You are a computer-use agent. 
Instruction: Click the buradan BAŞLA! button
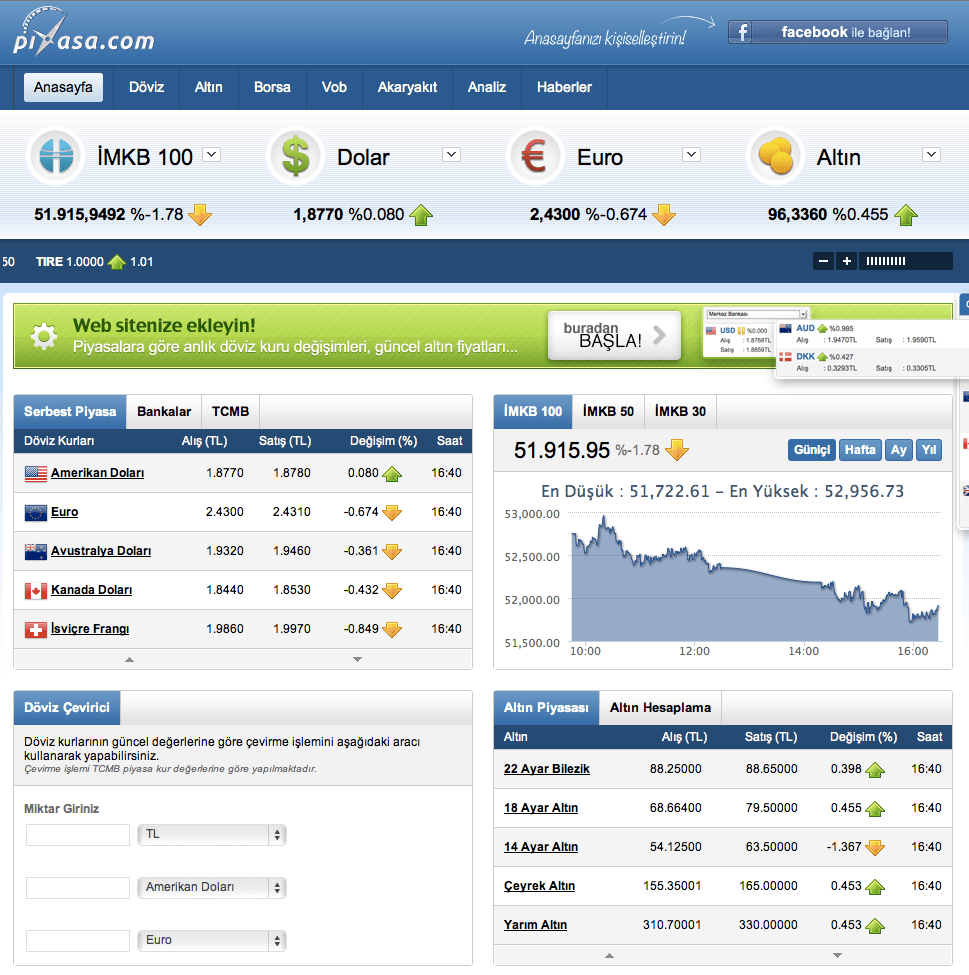pyautogui.click(x=614, y=336)
